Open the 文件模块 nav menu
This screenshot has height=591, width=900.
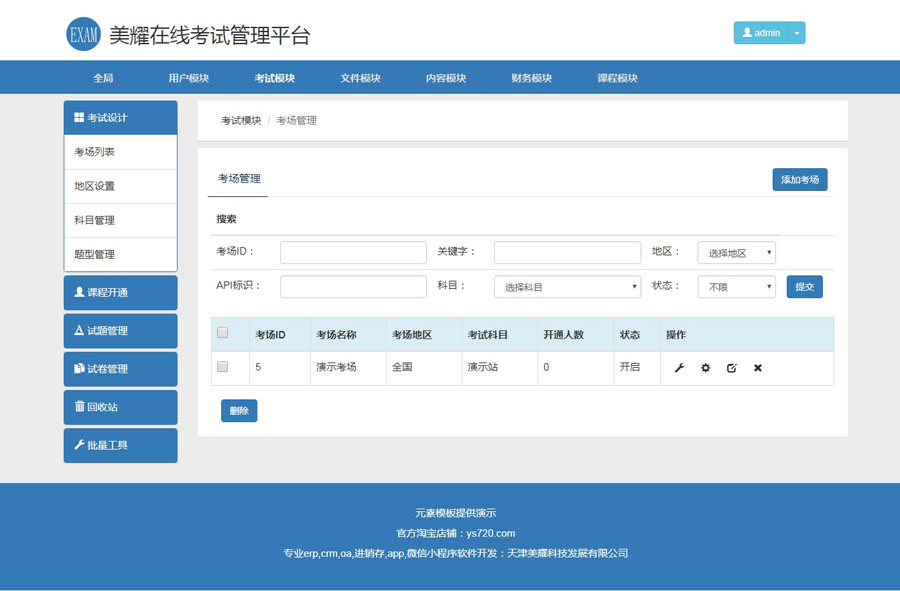pyautogui.click(x=360, y=78)
